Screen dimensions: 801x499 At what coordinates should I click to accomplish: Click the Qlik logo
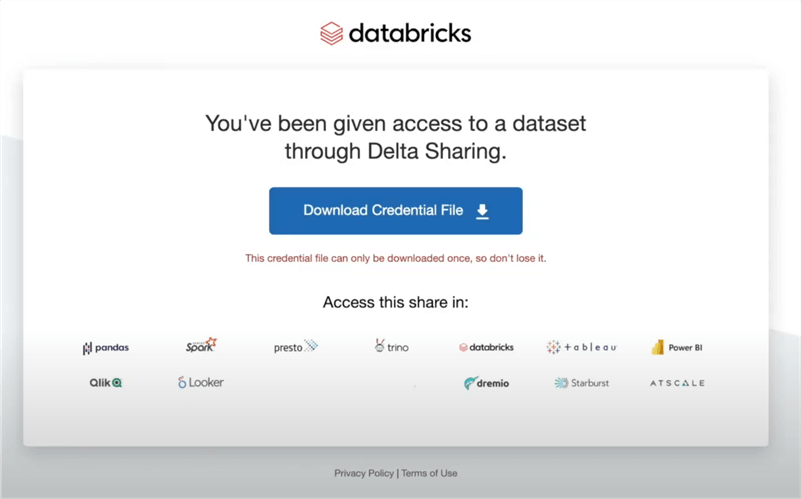[105, 383]
